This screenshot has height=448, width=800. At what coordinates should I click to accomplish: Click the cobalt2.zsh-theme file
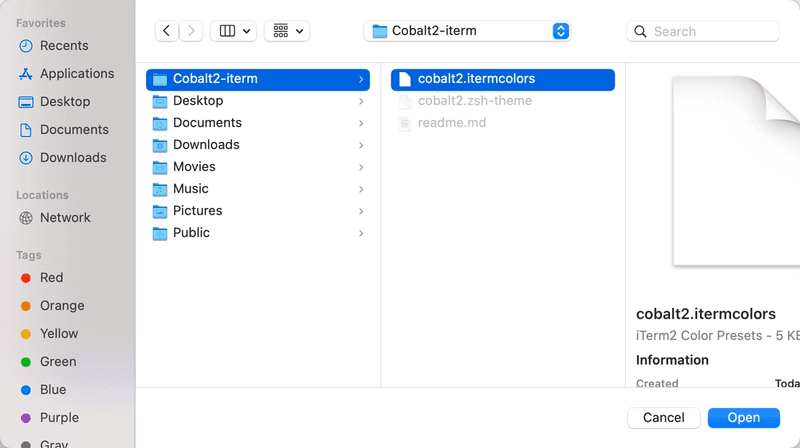click(503, 101)
